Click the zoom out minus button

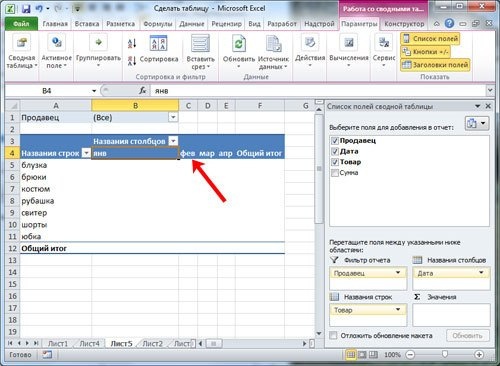coord(410,355)
